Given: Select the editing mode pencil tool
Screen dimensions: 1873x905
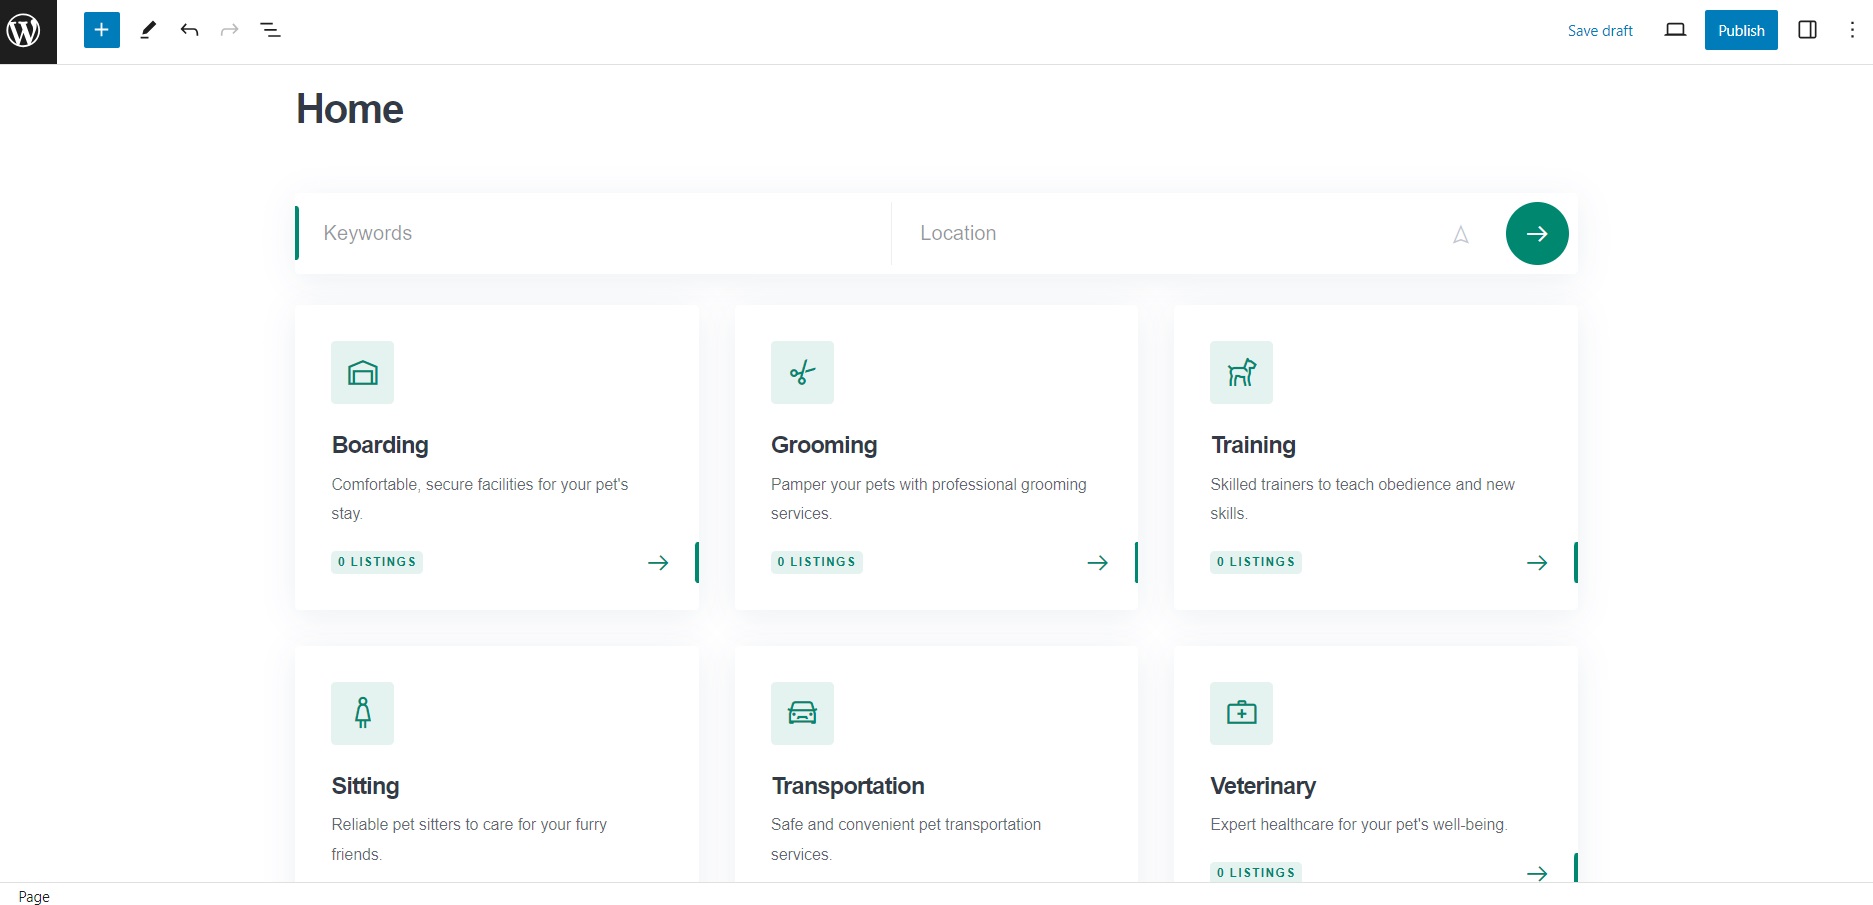Looking at the screenshot, I should click(147, 30).
